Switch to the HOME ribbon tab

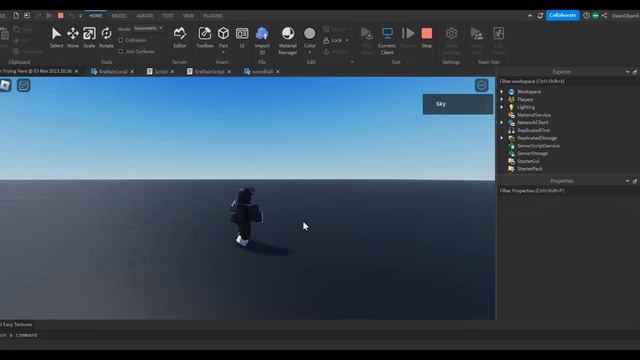(96, 16)
